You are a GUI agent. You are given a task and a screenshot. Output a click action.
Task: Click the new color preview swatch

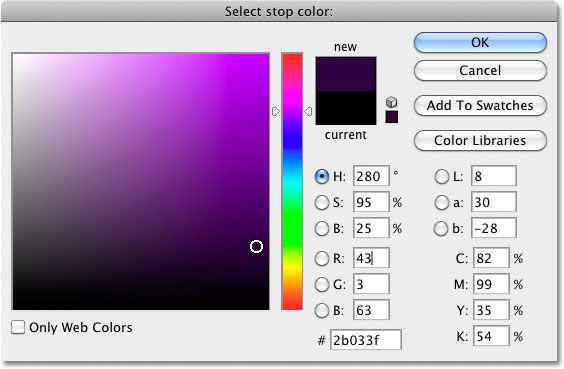tap(346, 74)
